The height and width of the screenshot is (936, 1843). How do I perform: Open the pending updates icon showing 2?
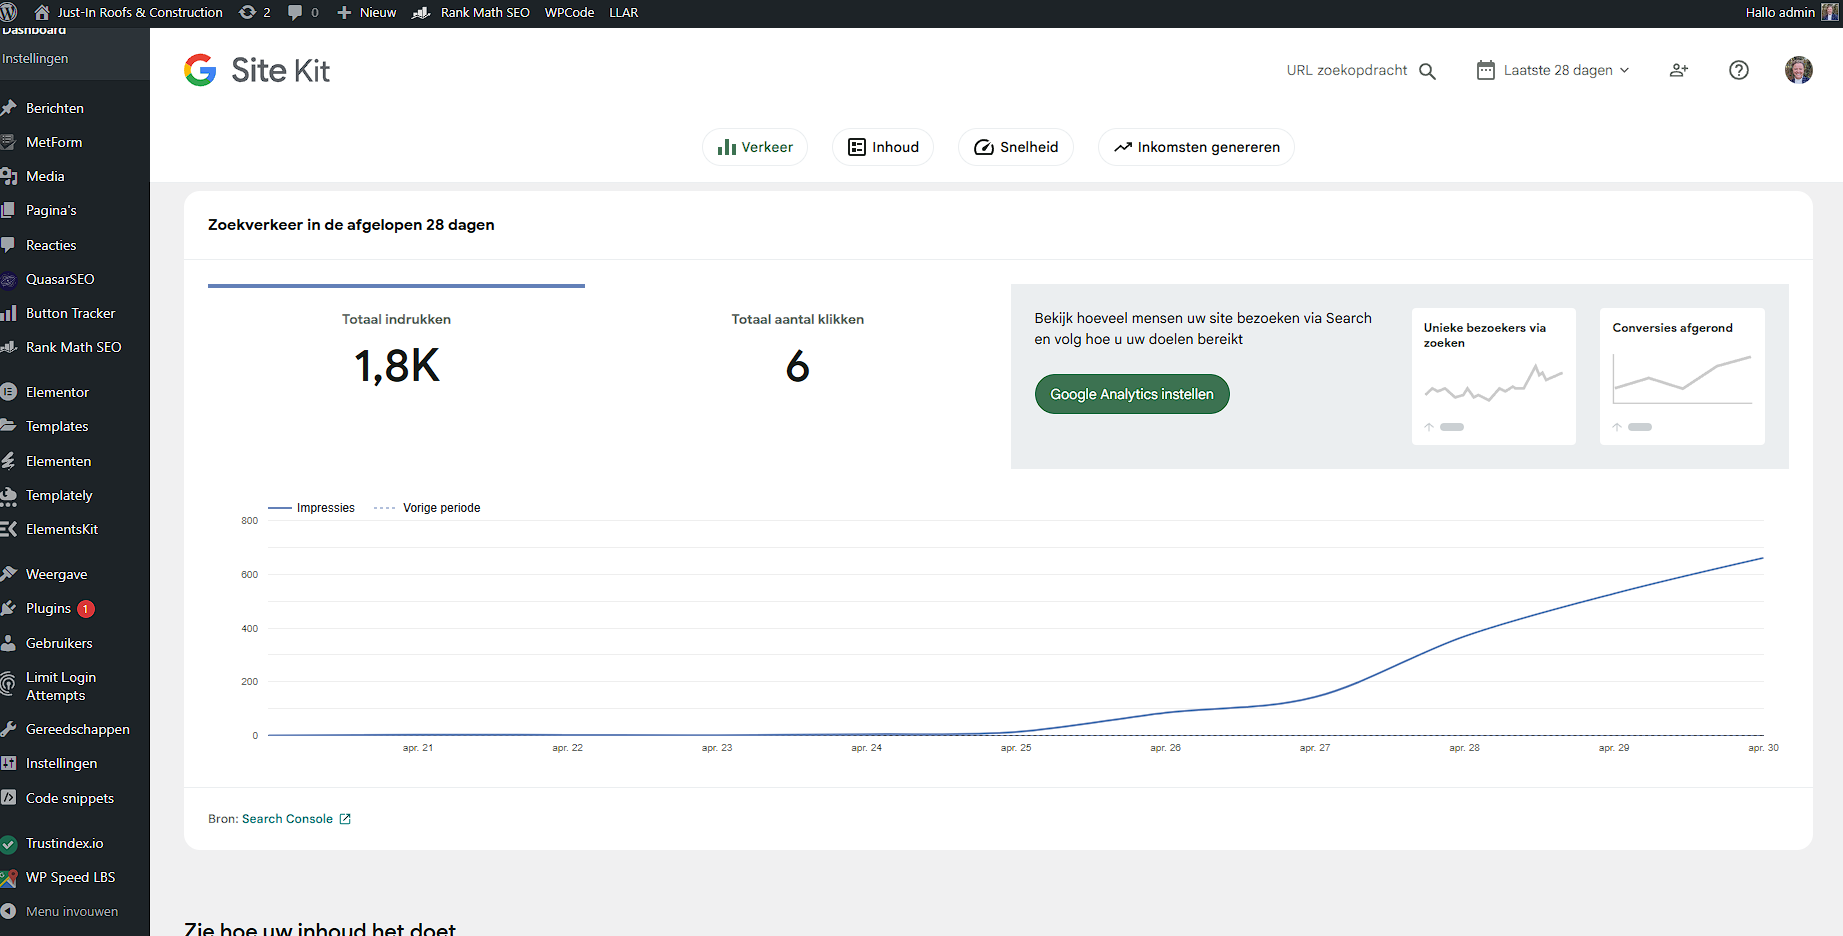click(255, 12)
